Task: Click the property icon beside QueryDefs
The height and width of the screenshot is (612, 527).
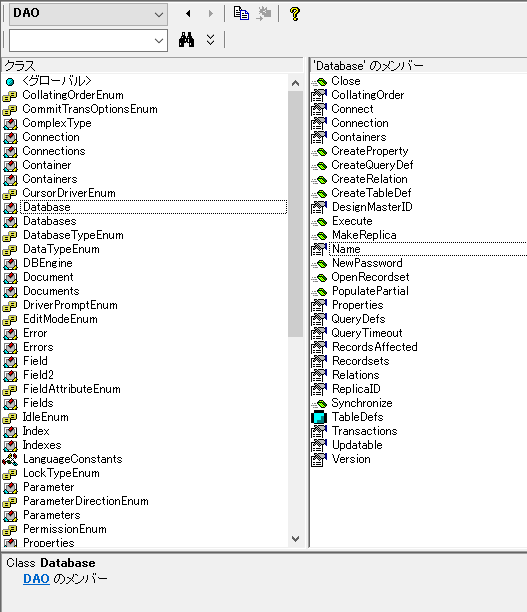Action: [319, 319]
